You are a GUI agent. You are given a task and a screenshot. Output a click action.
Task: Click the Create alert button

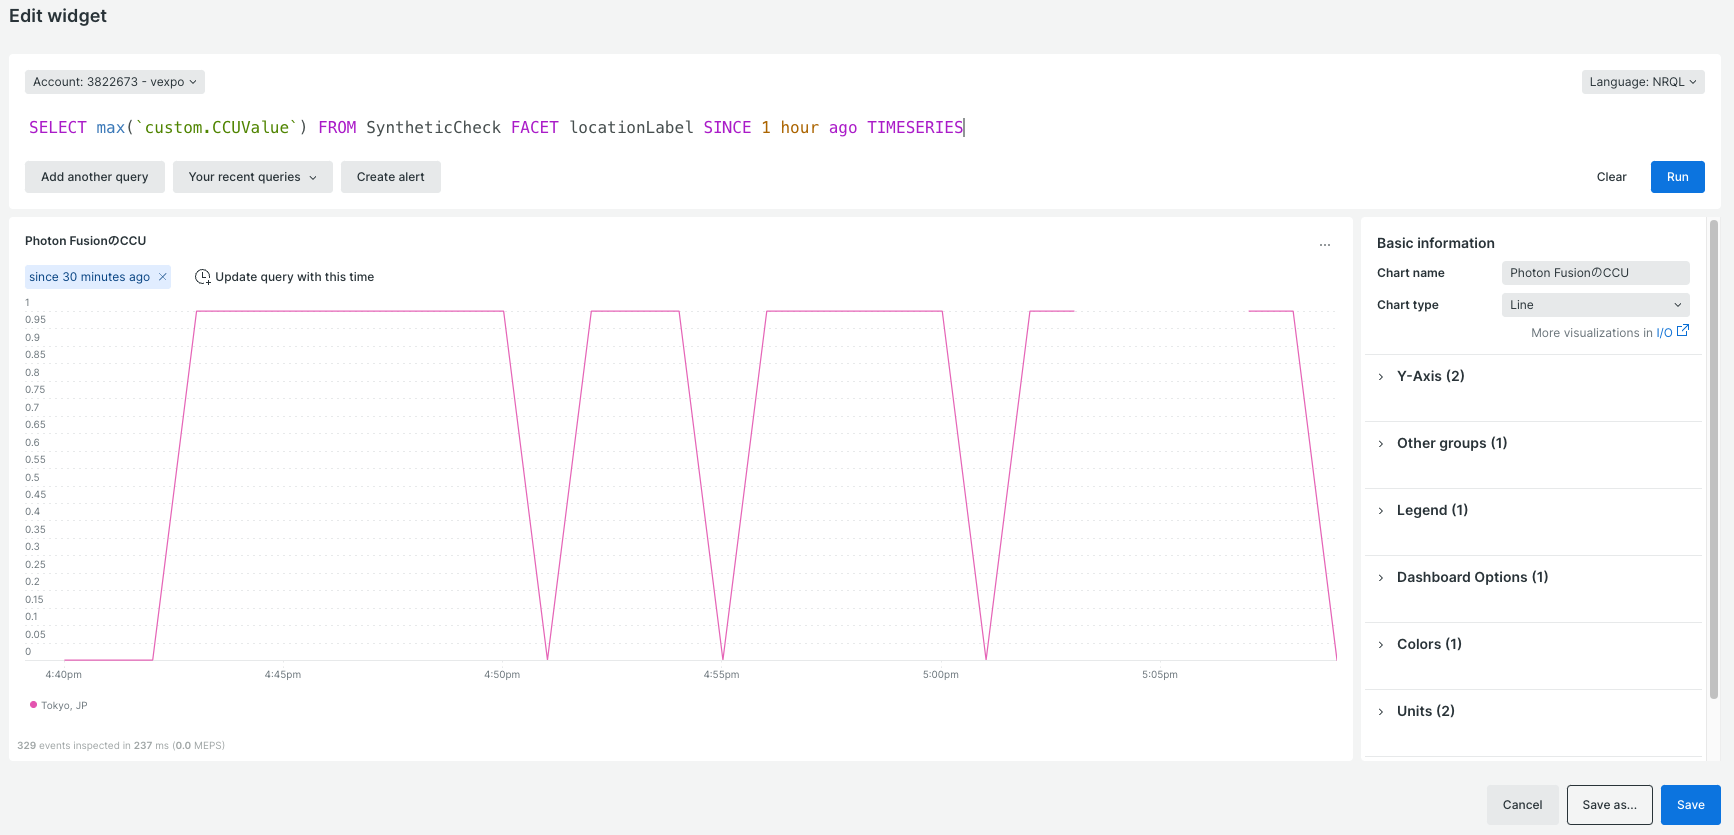[x=391, y=177]
